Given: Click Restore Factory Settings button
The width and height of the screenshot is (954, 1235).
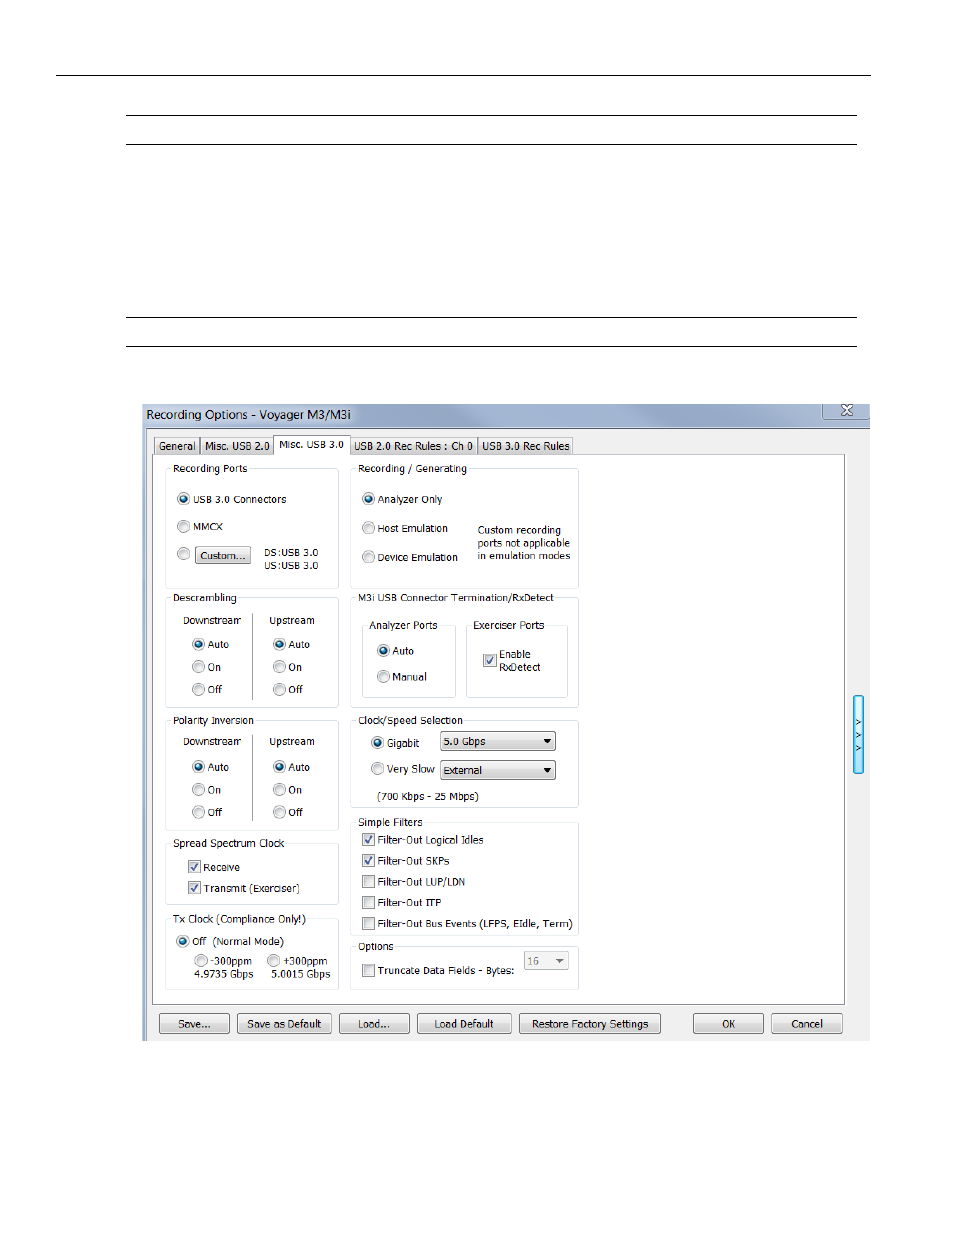Looking at the screenshot, I should point(590,1024).
